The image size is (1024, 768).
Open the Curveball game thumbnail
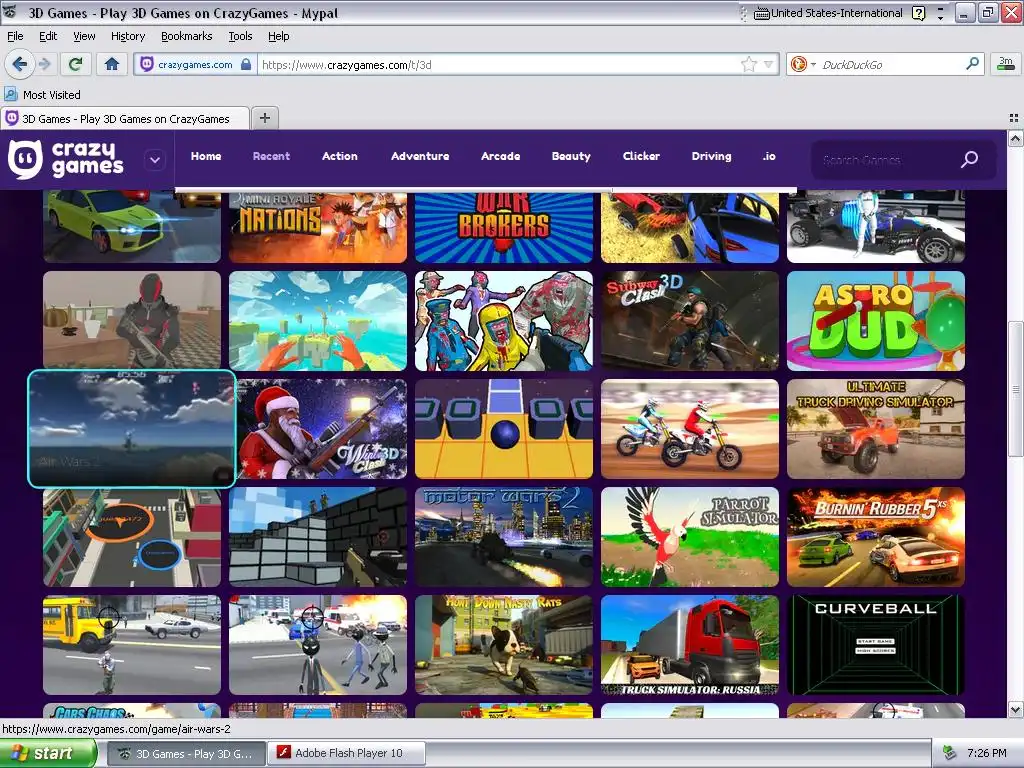[x=876, y=645]
